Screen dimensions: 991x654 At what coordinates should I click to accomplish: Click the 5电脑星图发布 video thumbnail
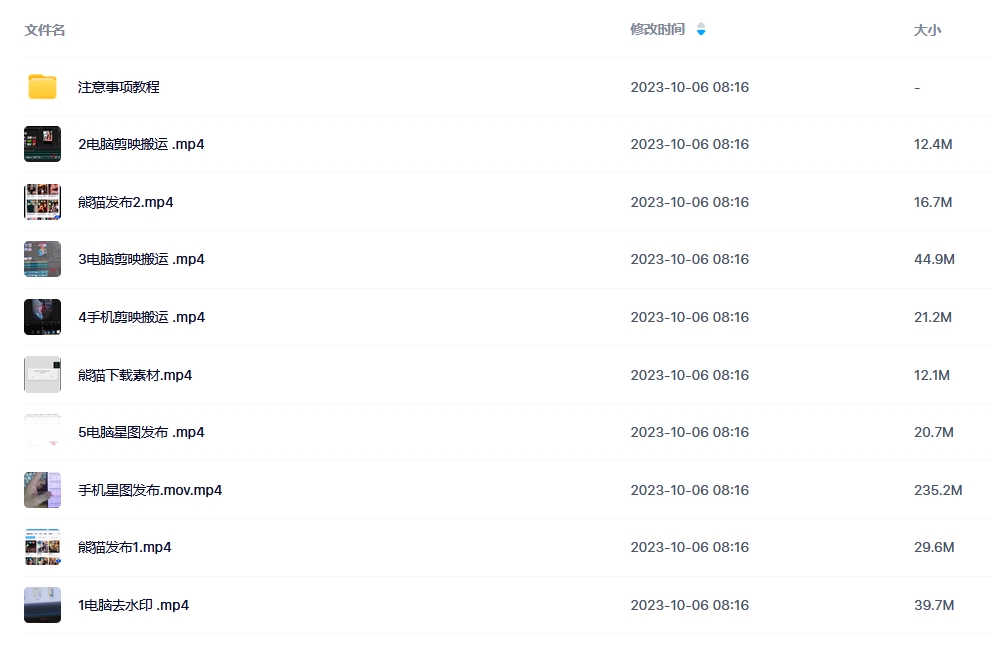point(42,432)
